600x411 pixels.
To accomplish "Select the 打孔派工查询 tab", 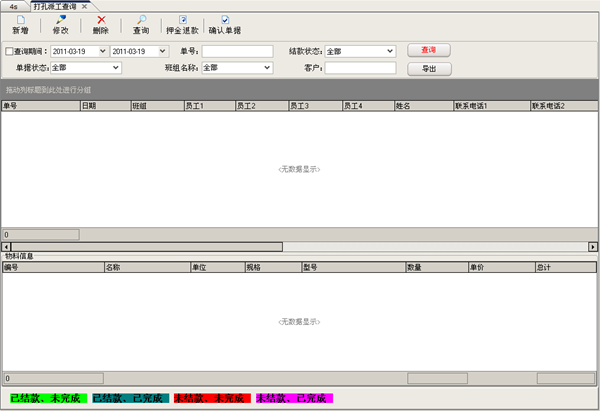I will [55, 6].
